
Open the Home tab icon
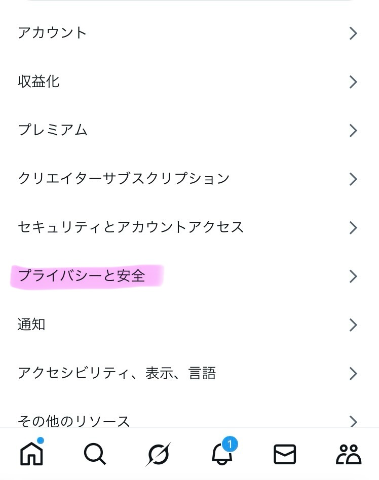click(32, 453)
